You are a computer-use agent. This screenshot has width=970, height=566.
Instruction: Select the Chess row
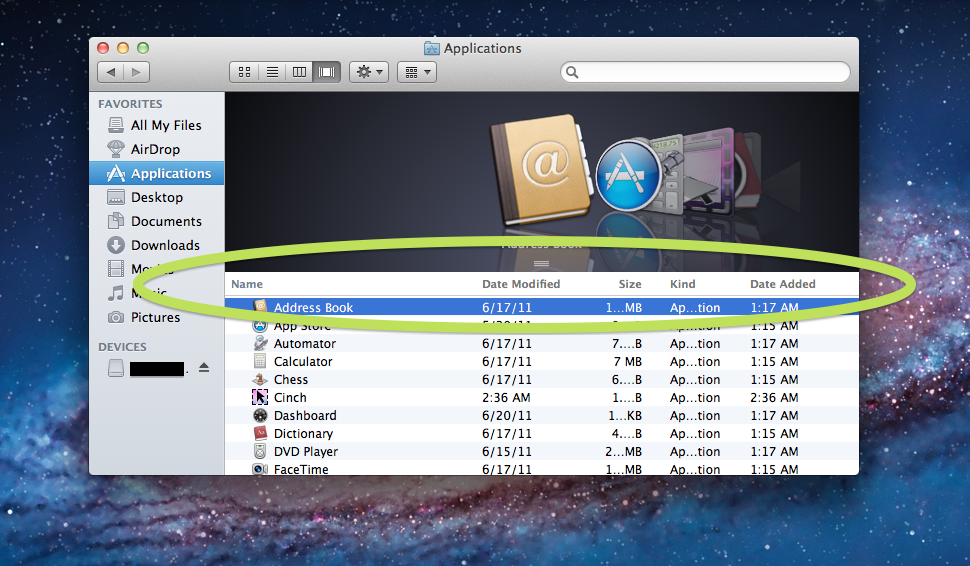tap(542, 379)
